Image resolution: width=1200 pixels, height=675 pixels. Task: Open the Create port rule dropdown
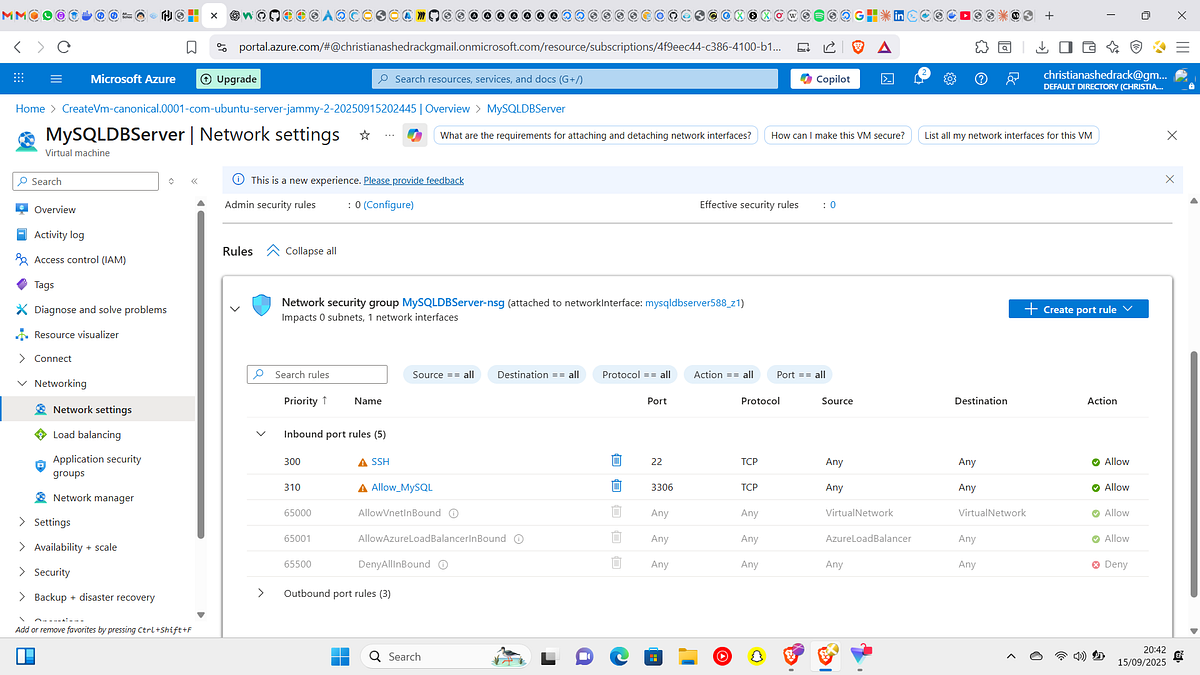[1077, 308]
